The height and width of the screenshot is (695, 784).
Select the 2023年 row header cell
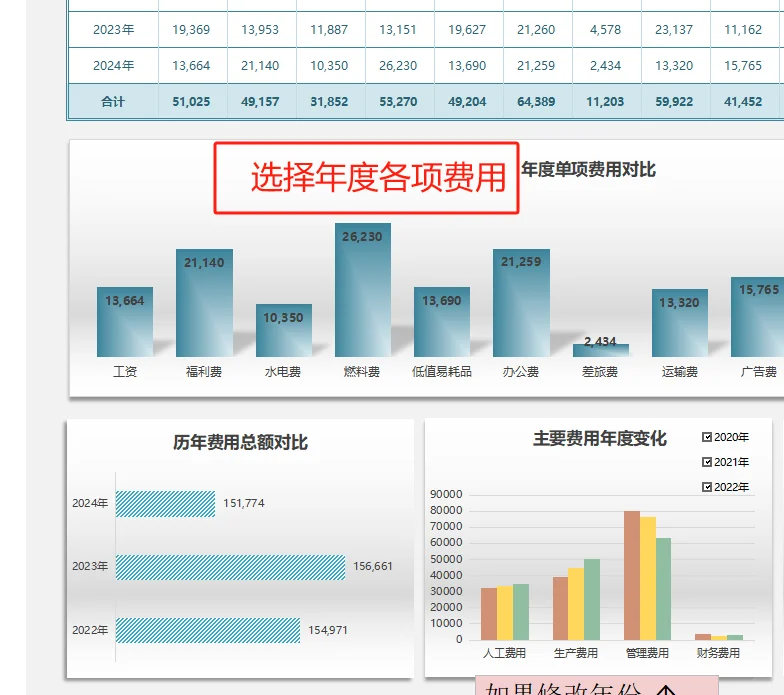pos(114,30)
